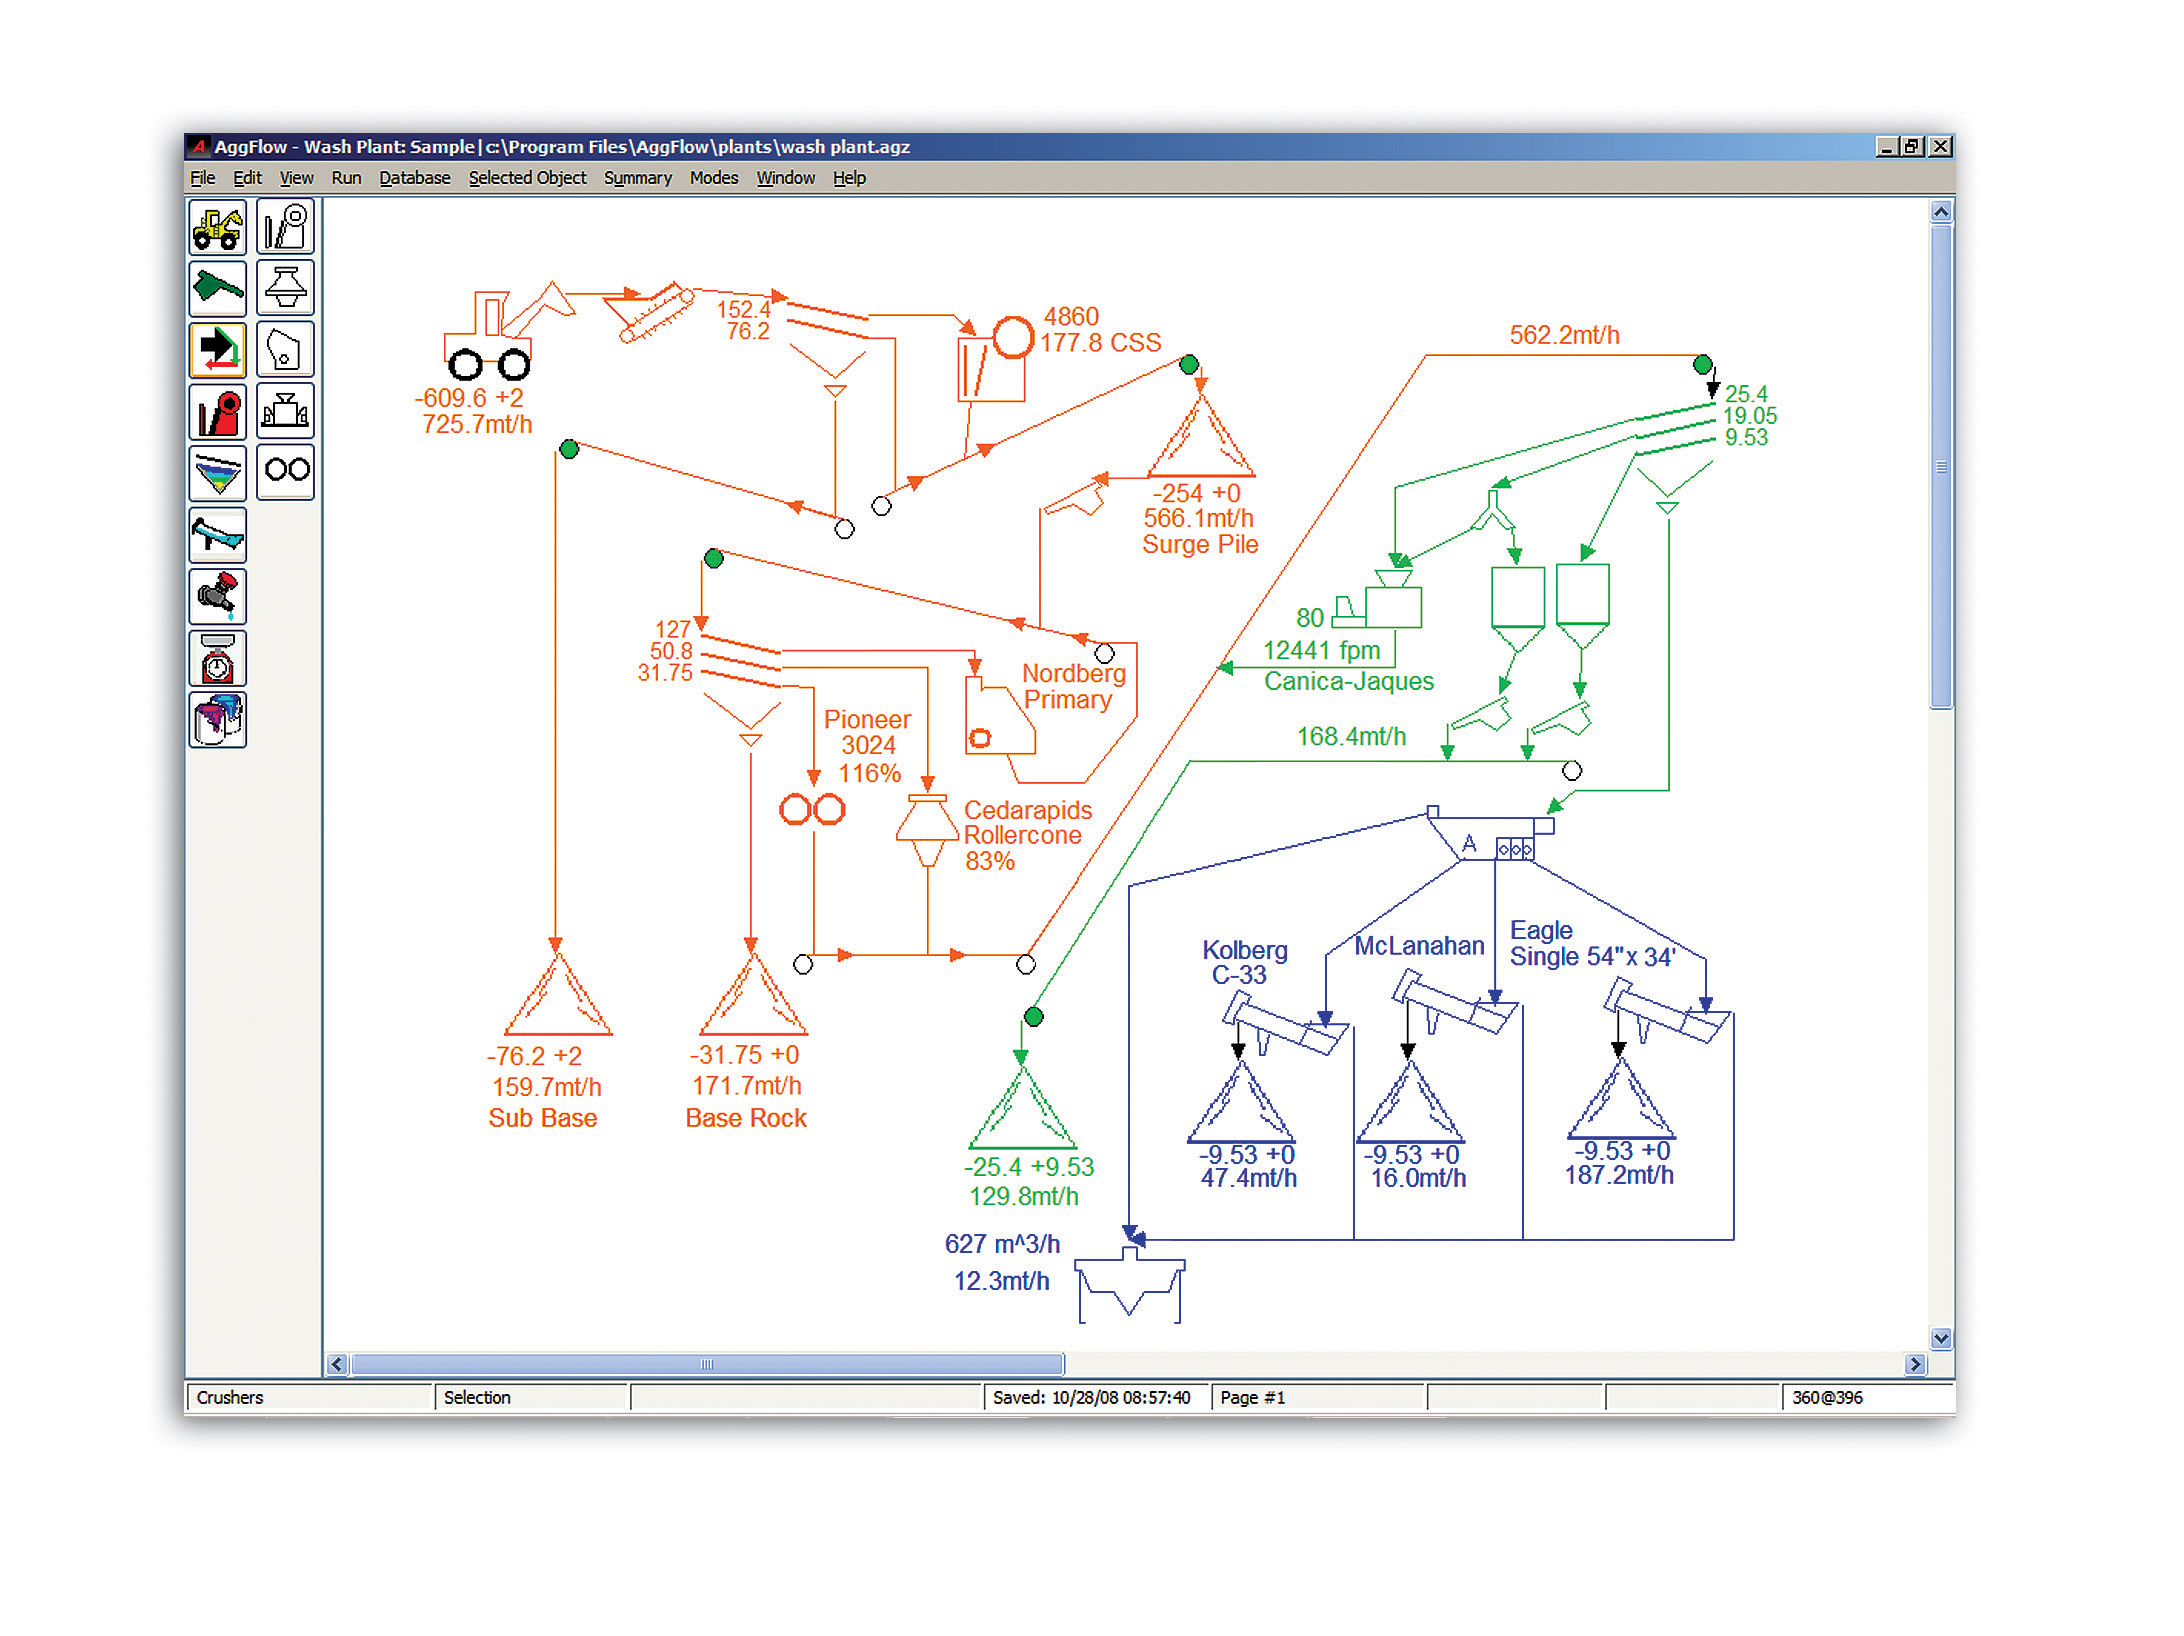Image resolution: width=2184 pixels, height=1636 pixels.
Task: Select the blue sand screw washer tool
Action: coord(218,535)
